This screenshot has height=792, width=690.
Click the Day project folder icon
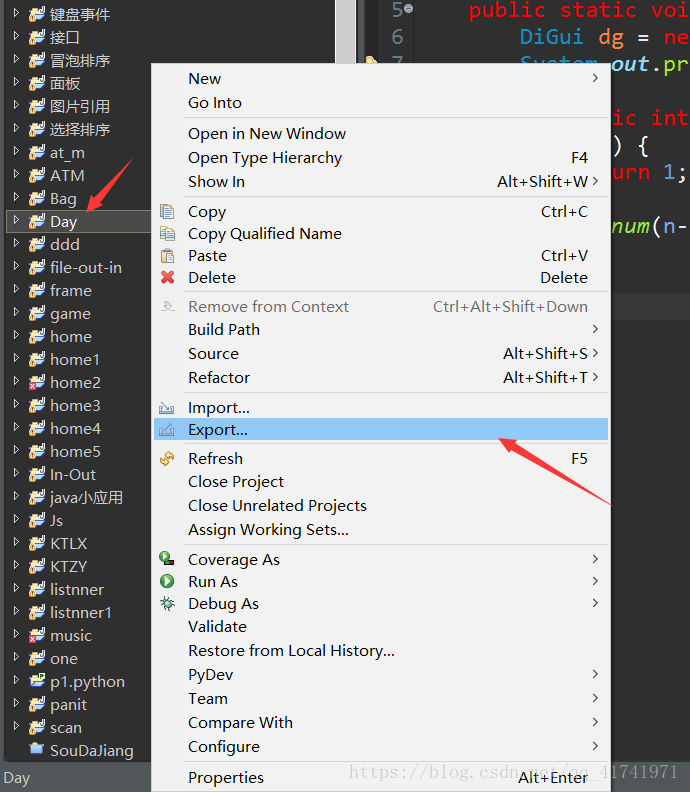pyautogui.click(x=37, y=221)
